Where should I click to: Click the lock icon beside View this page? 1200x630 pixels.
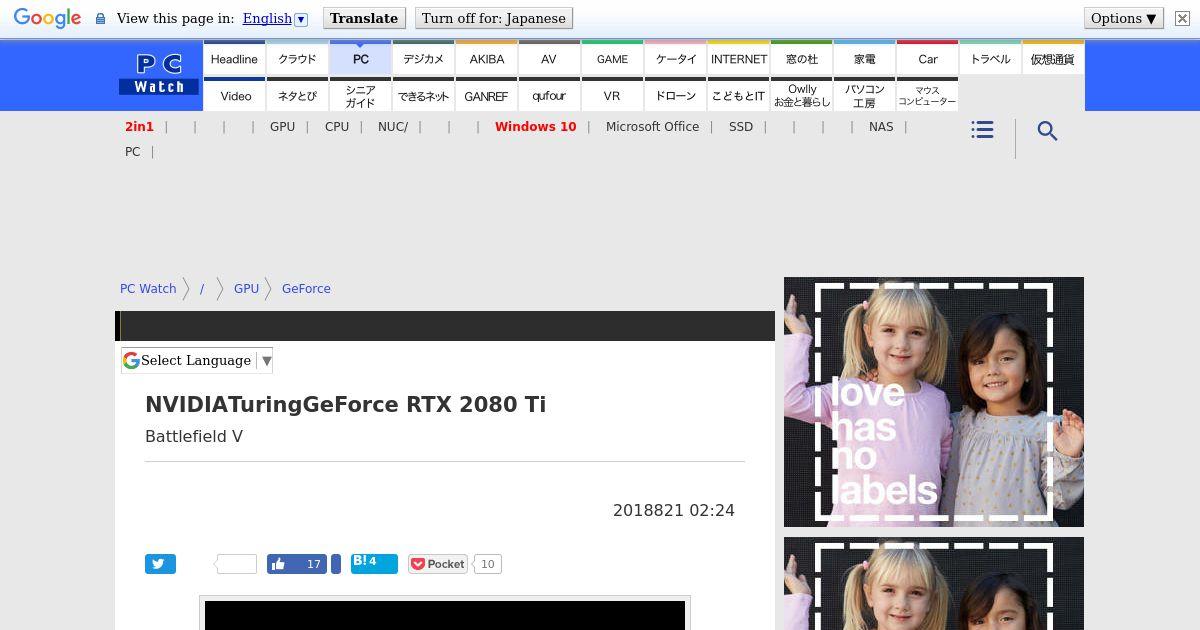tap(100, 18)
